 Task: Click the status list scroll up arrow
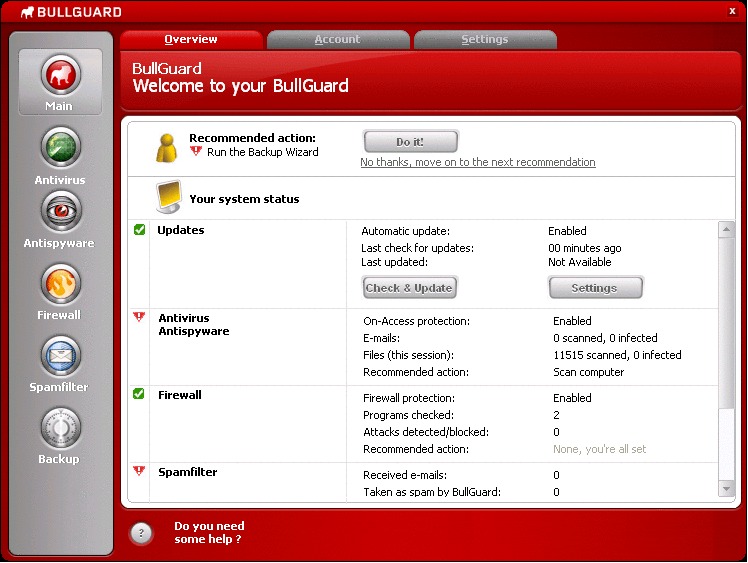pos(726,229)
